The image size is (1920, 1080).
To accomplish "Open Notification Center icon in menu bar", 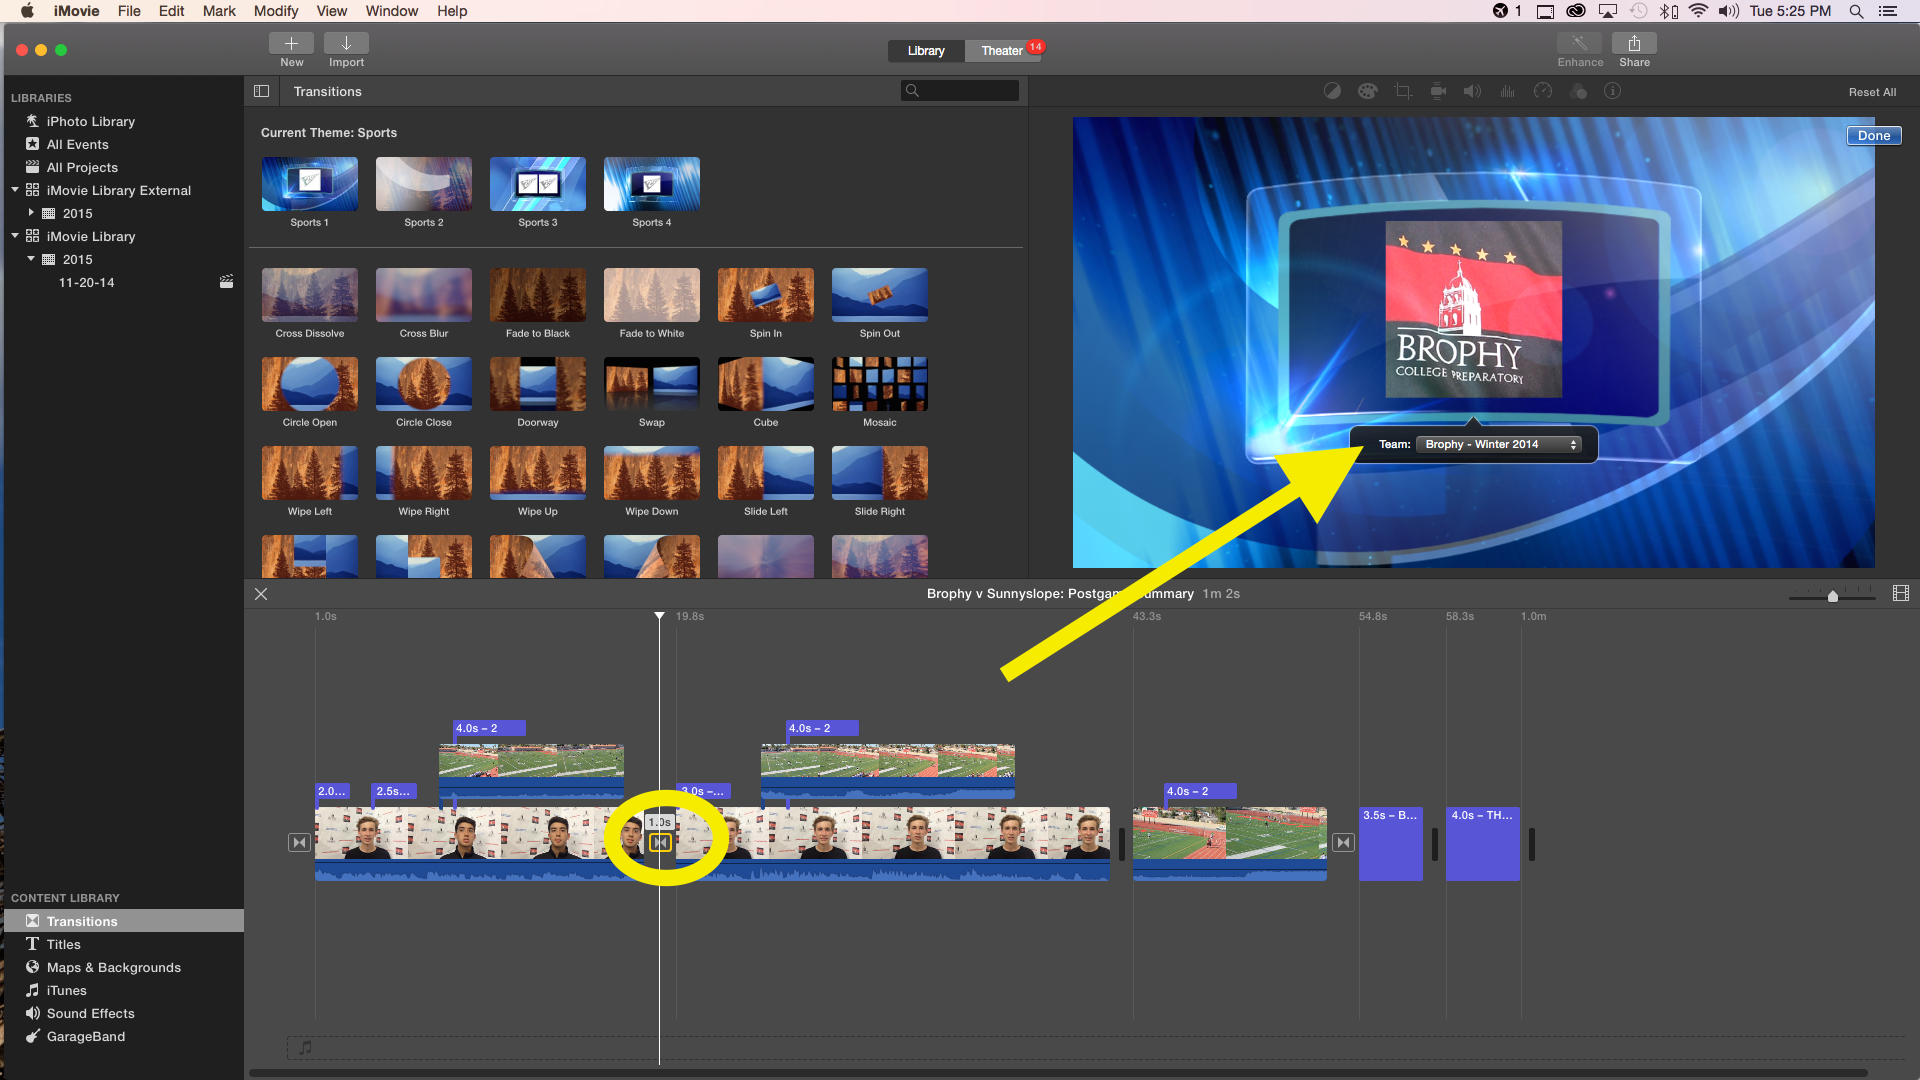I will (1888, 11).
